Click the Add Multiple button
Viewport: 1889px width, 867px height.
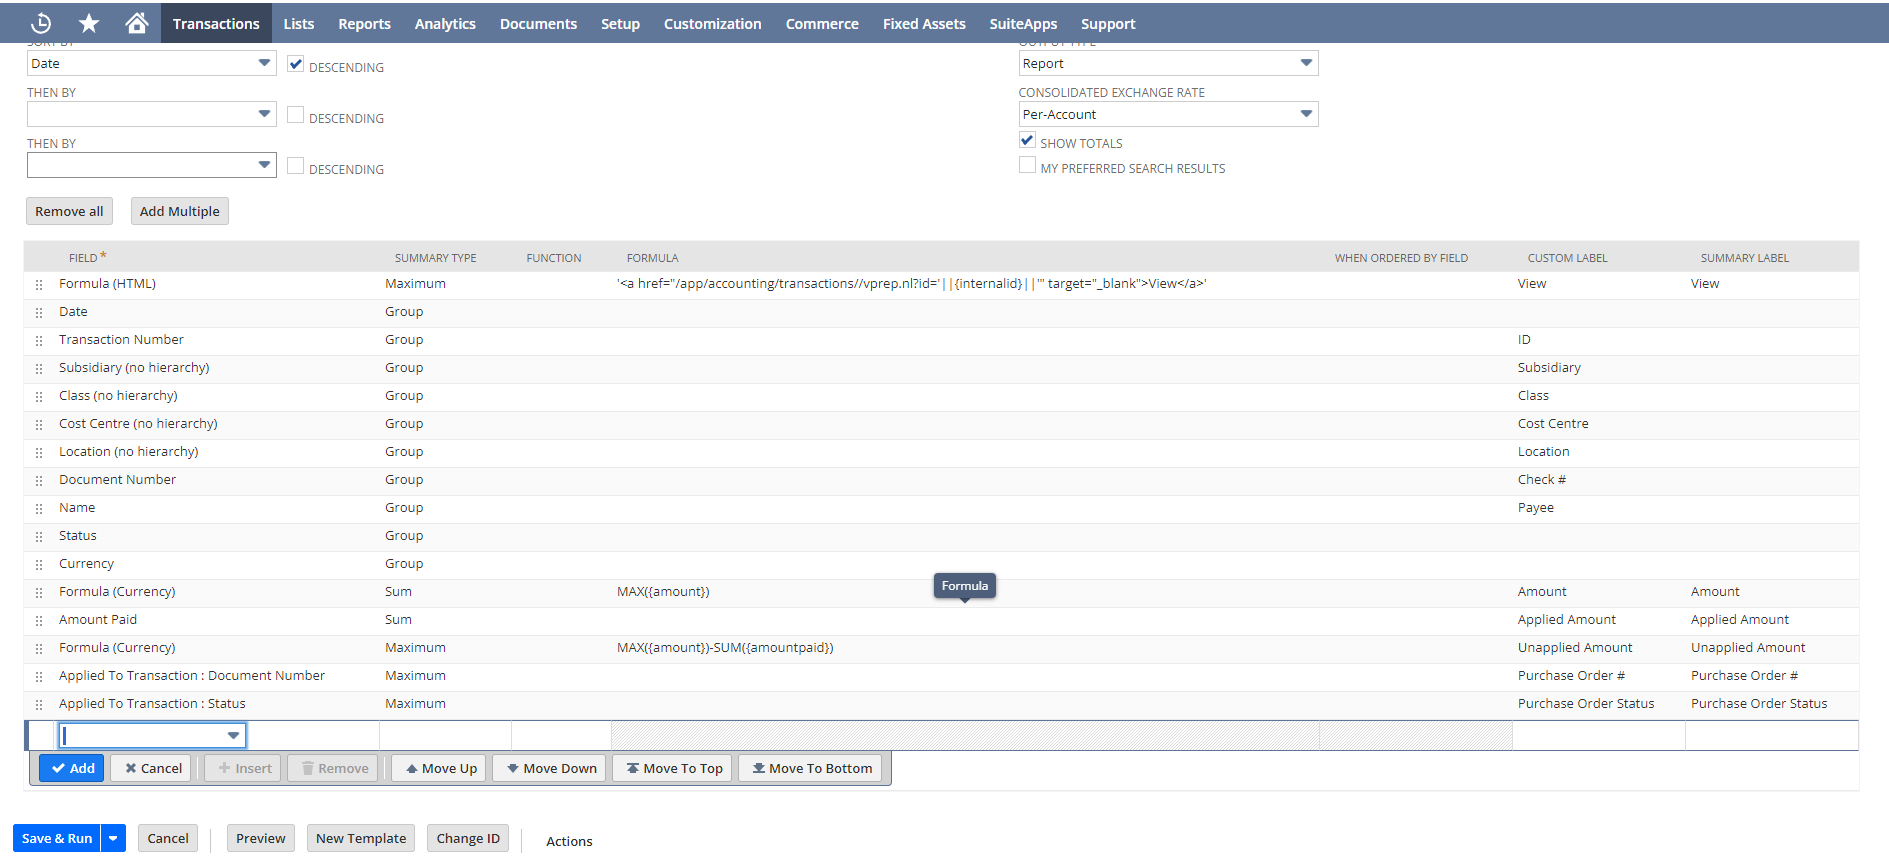point(179,211)
